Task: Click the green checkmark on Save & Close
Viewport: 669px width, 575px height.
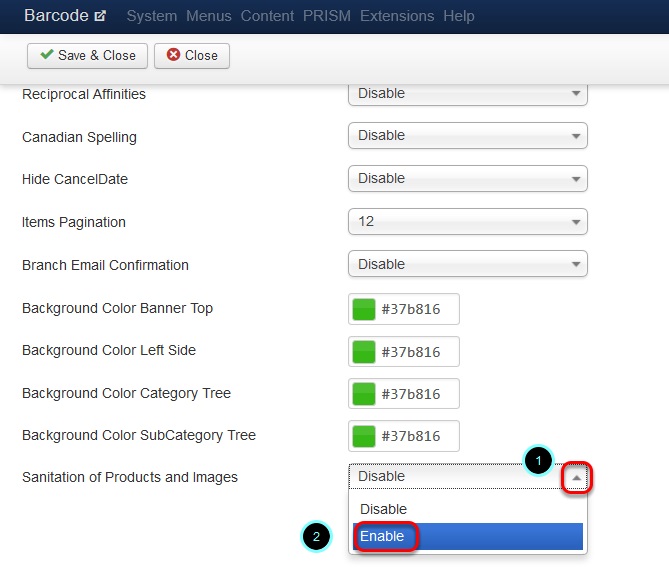Action: click(x=47, y=54)
